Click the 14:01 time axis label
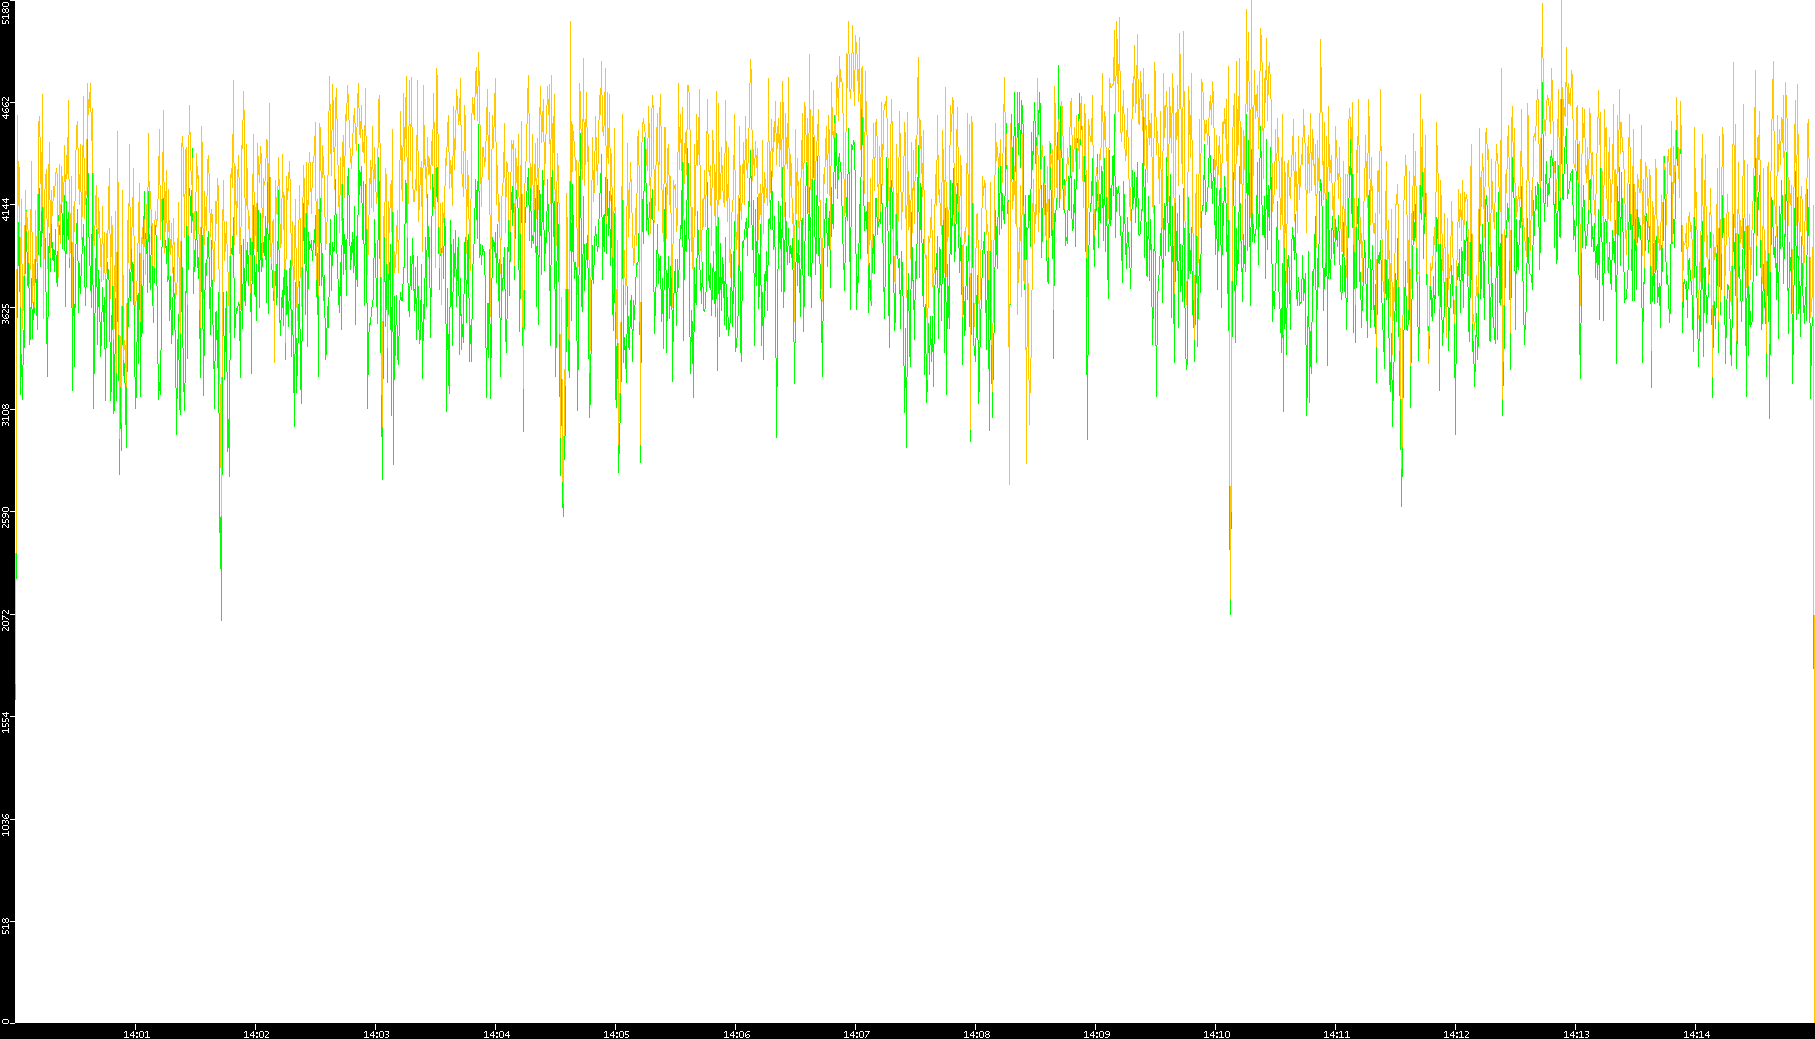The image size is (1815, 1039). tap(136, 1034)
